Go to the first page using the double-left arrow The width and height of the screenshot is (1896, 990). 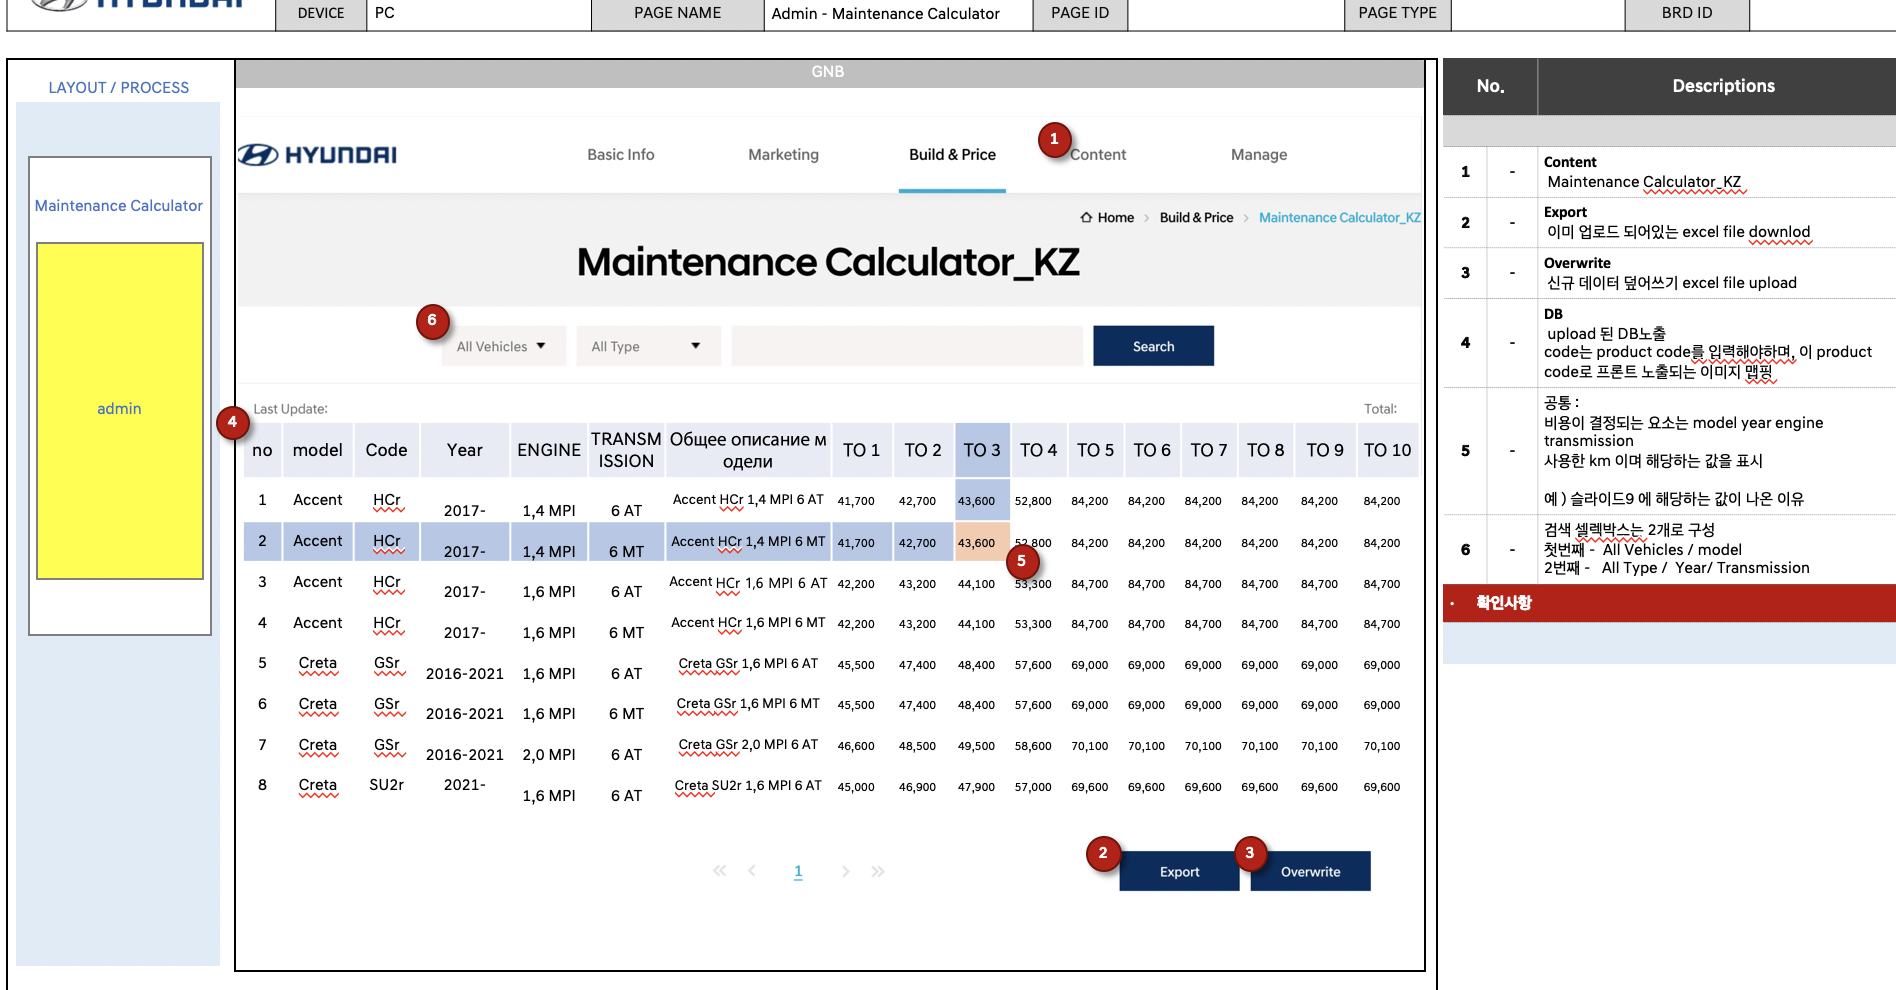(x=719, y=871)
